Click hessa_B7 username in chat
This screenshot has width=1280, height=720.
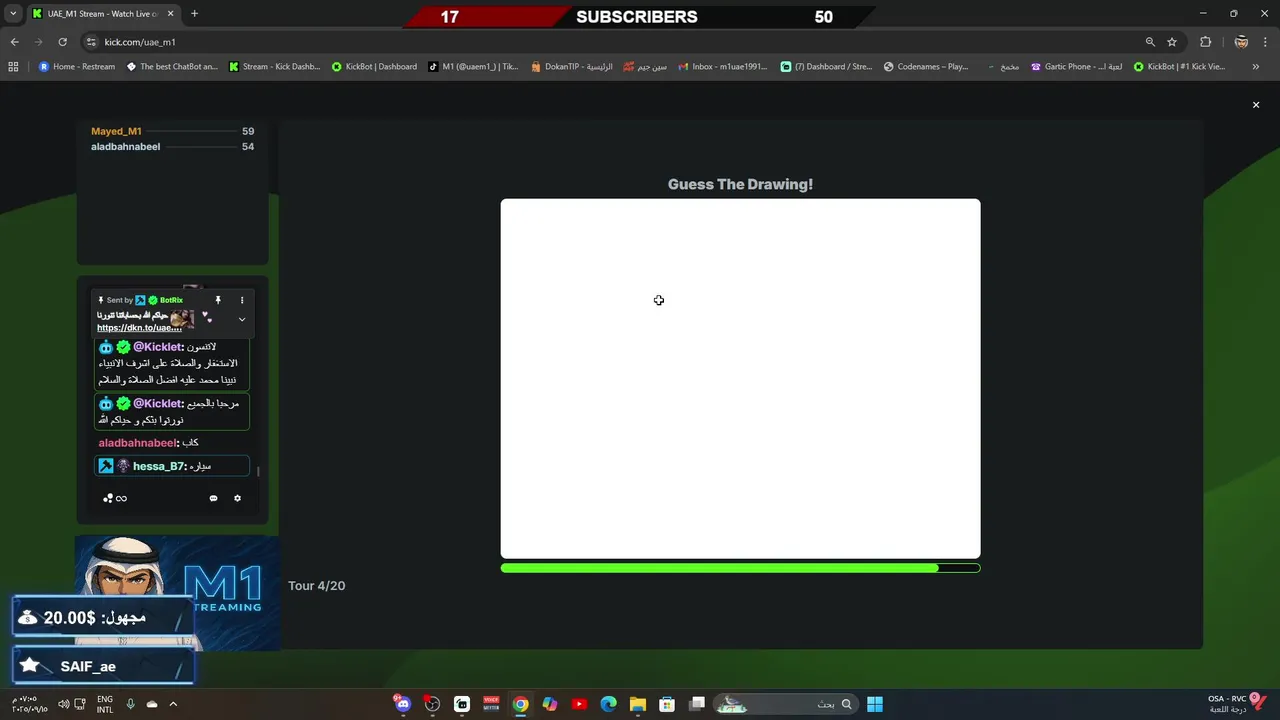[x=159, y=466]
